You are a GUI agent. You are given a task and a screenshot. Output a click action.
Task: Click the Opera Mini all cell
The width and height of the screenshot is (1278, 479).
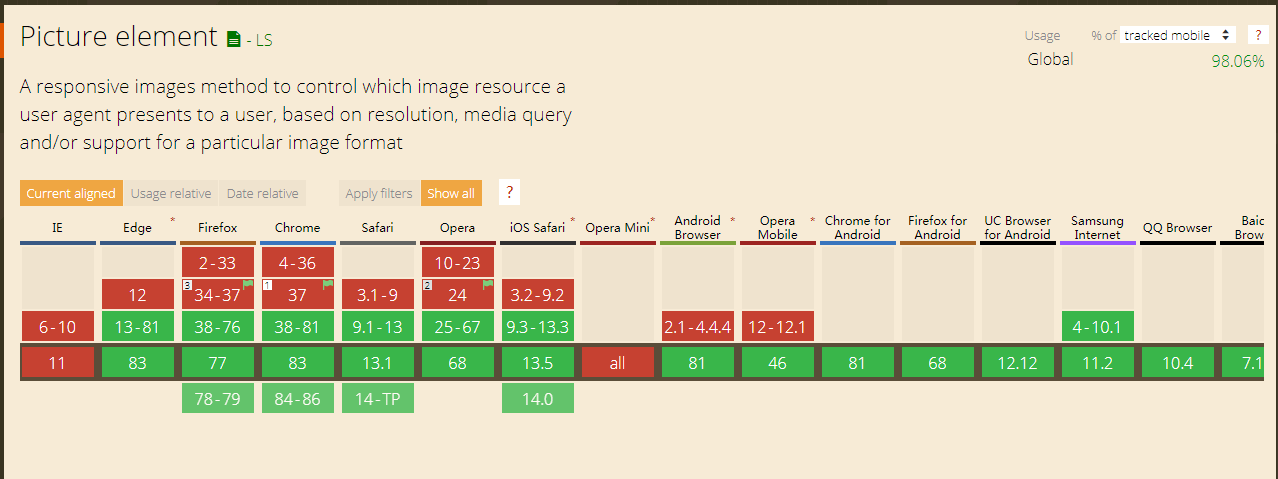pyautogui.click(x=617, y=363)
